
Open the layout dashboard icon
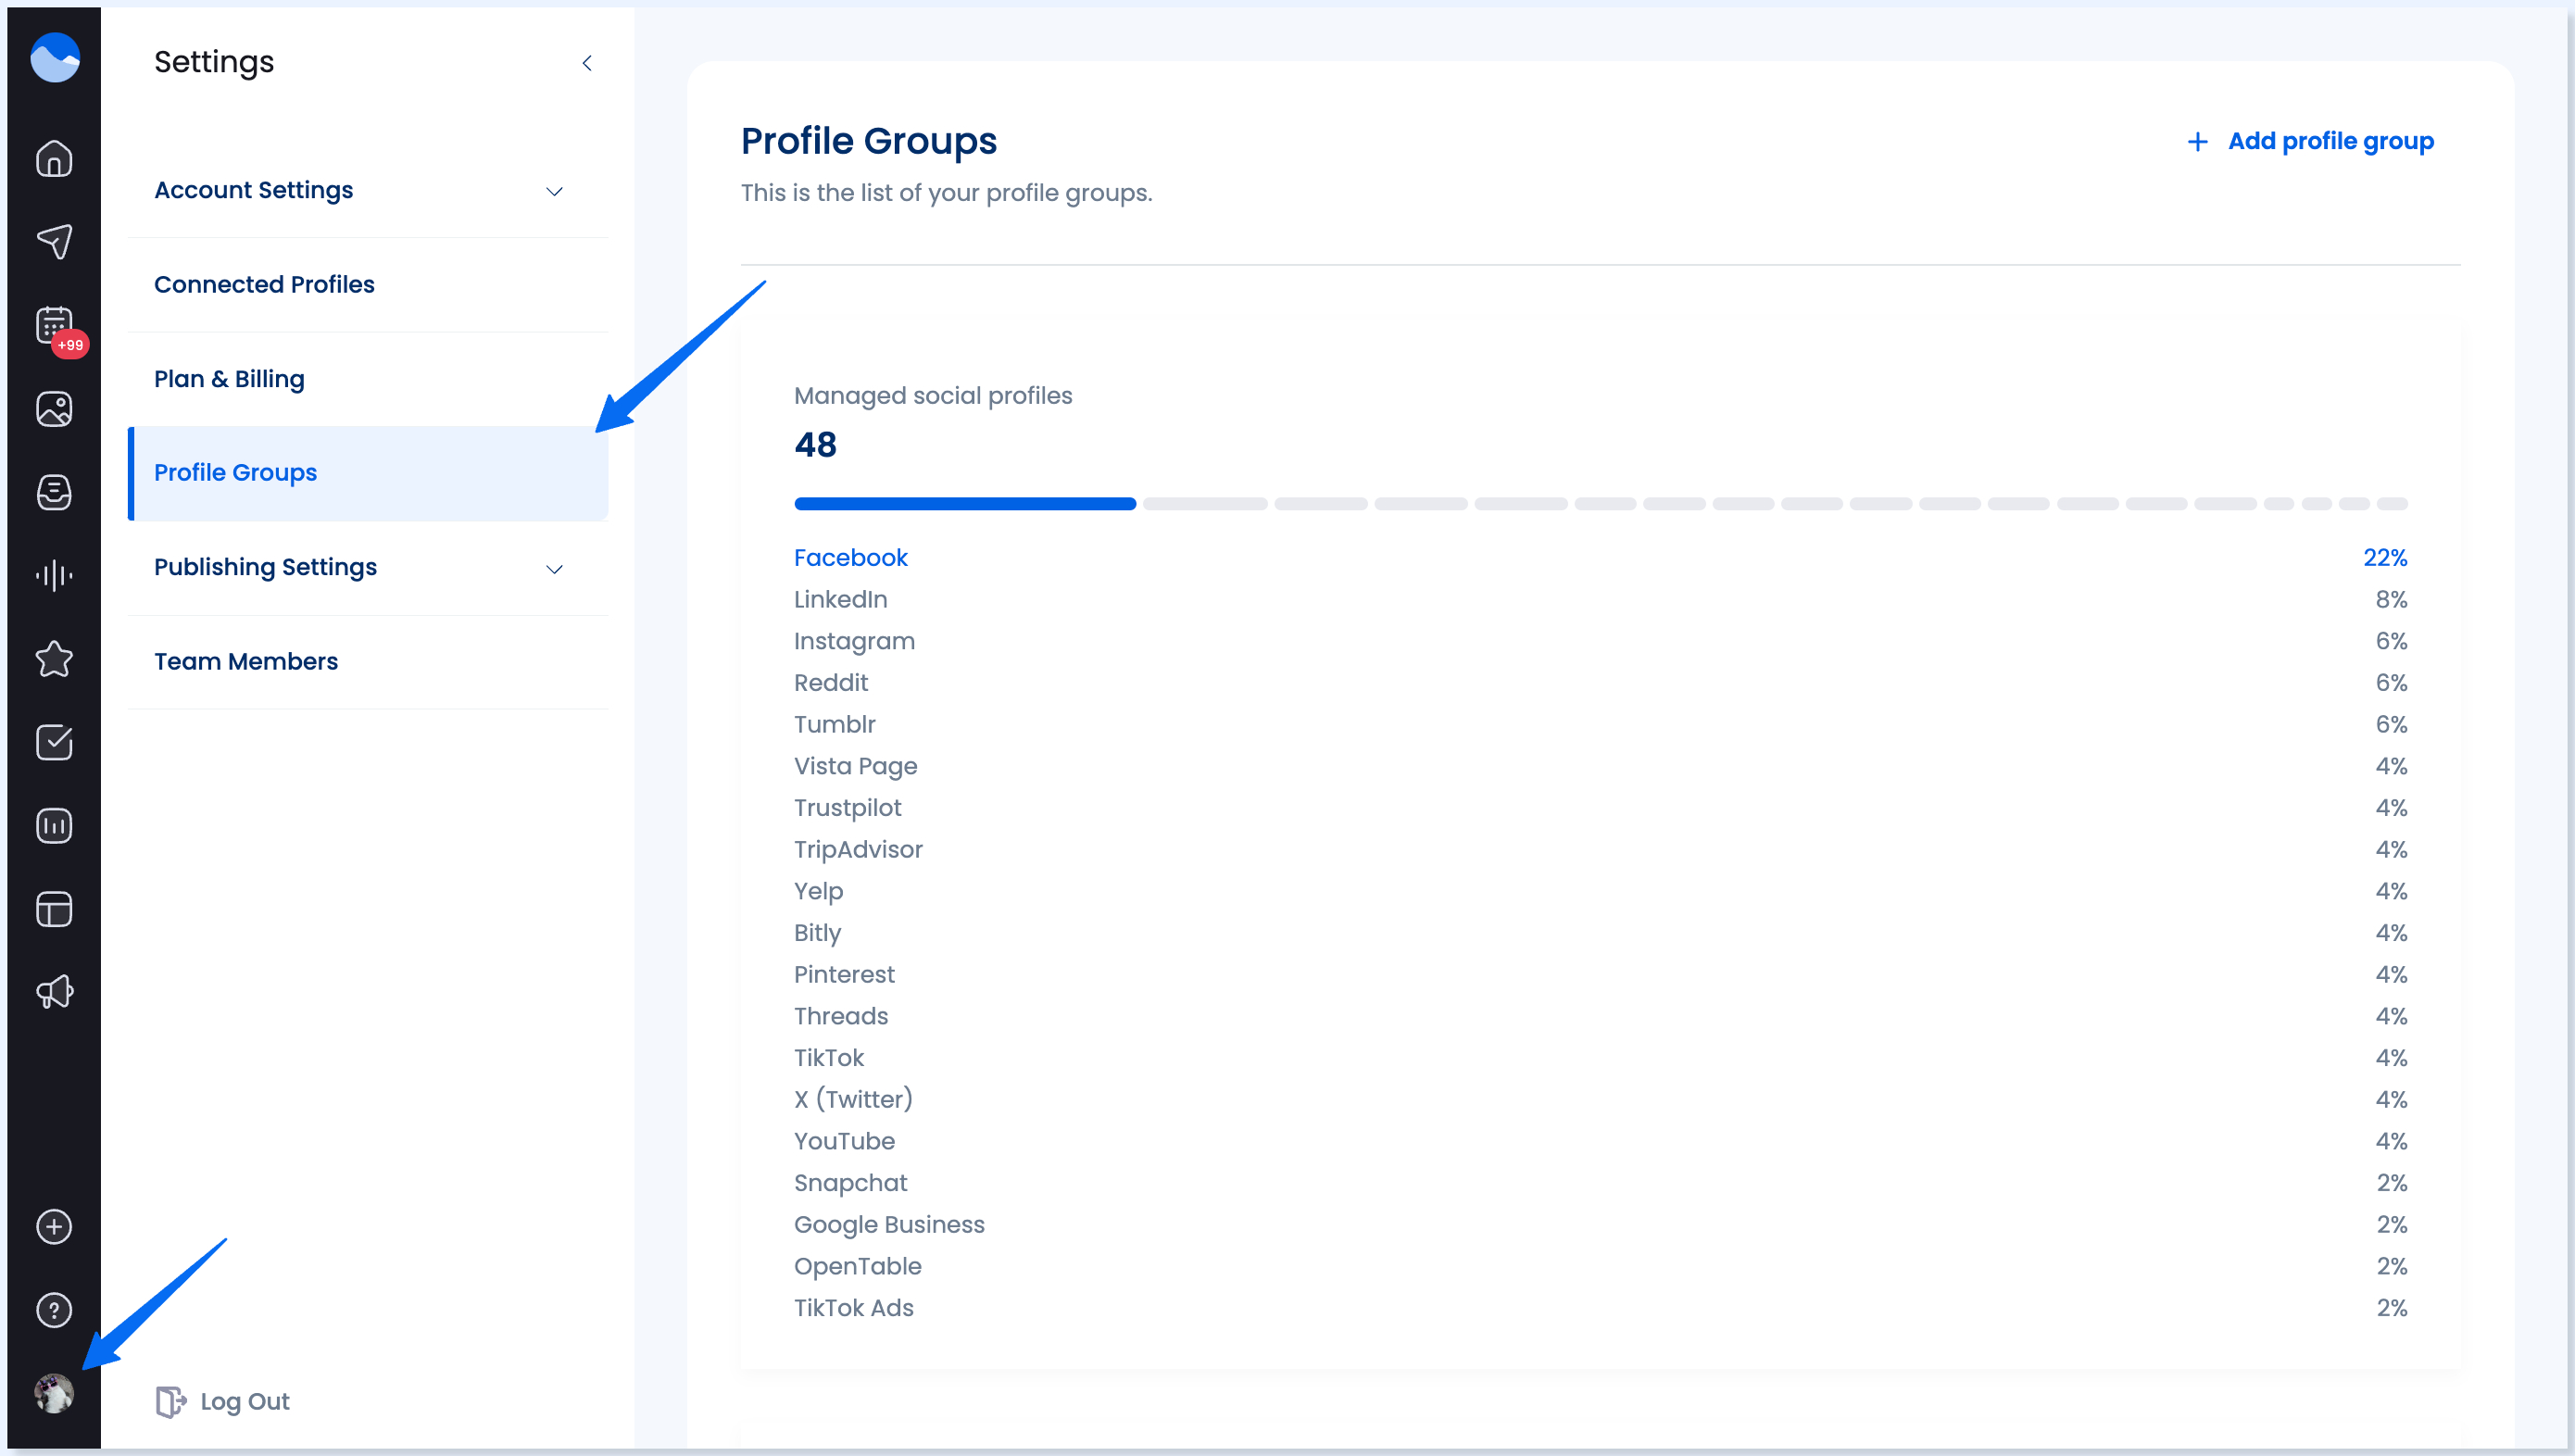[54, 909]
